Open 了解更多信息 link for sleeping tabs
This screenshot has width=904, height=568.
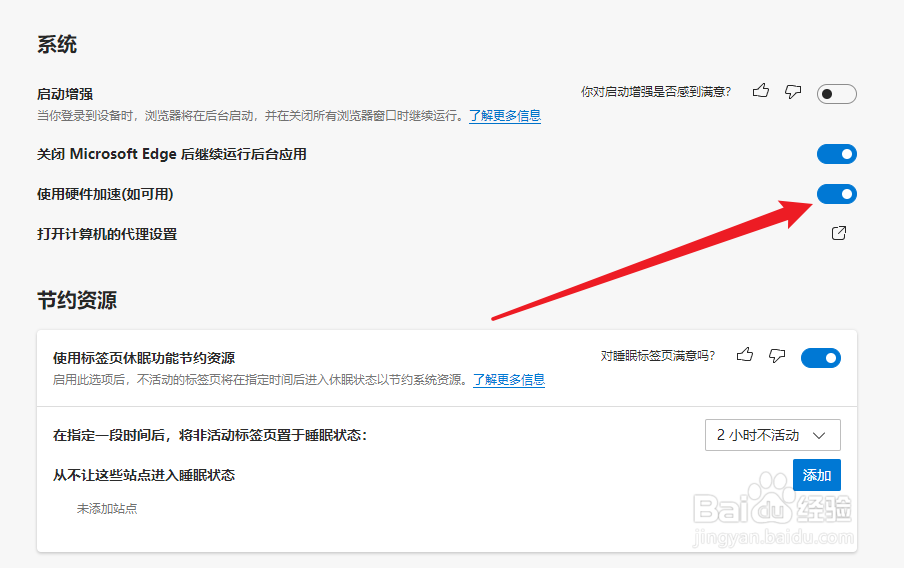coord(509,379)
